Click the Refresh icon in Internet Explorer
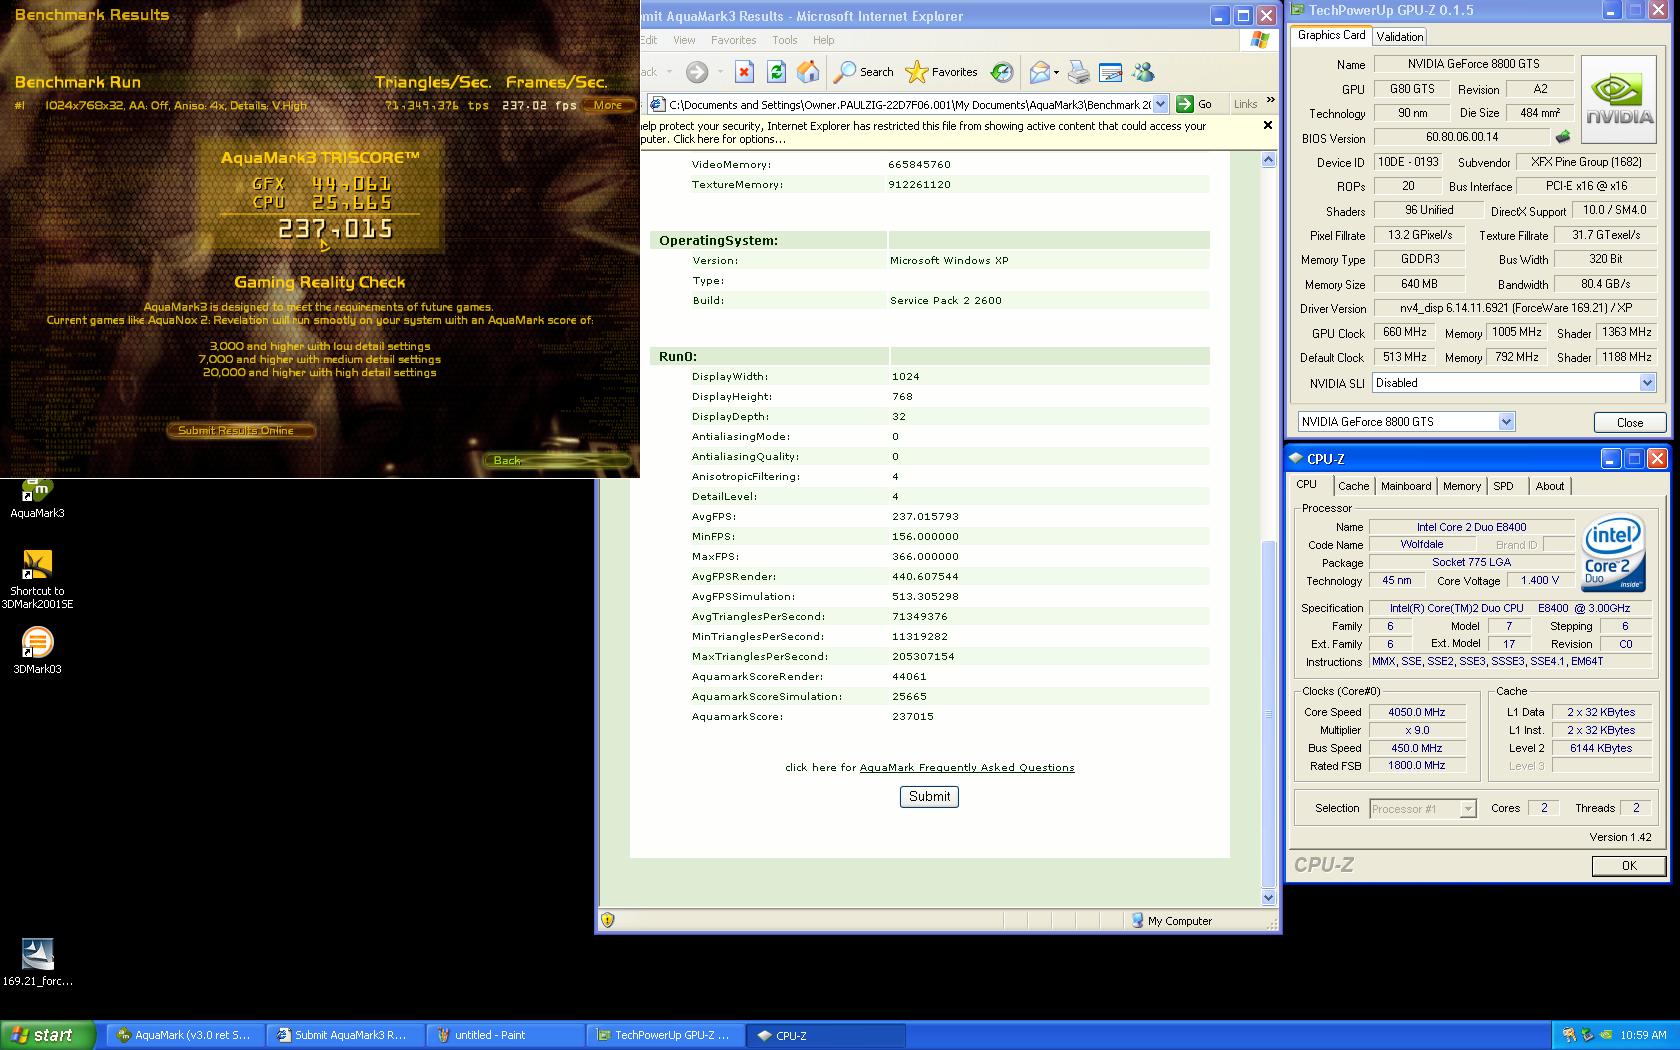 point(776,72)
